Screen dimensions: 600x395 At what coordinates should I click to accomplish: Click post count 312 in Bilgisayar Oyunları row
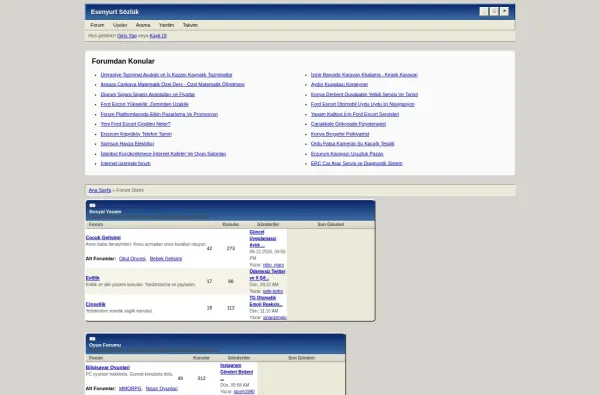202,378
